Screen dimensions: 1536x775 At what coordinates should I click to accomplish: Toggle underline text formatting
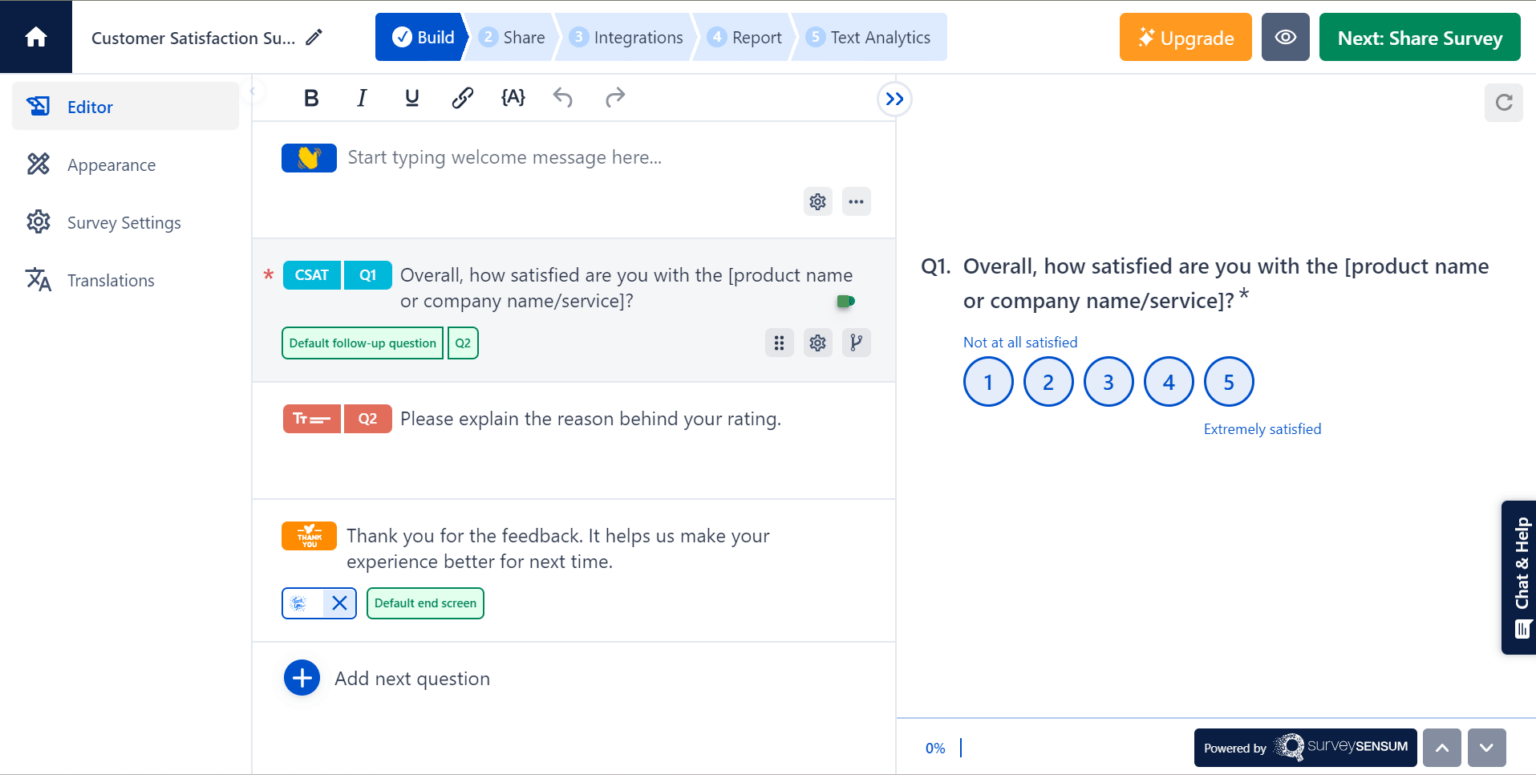point(411,97)
